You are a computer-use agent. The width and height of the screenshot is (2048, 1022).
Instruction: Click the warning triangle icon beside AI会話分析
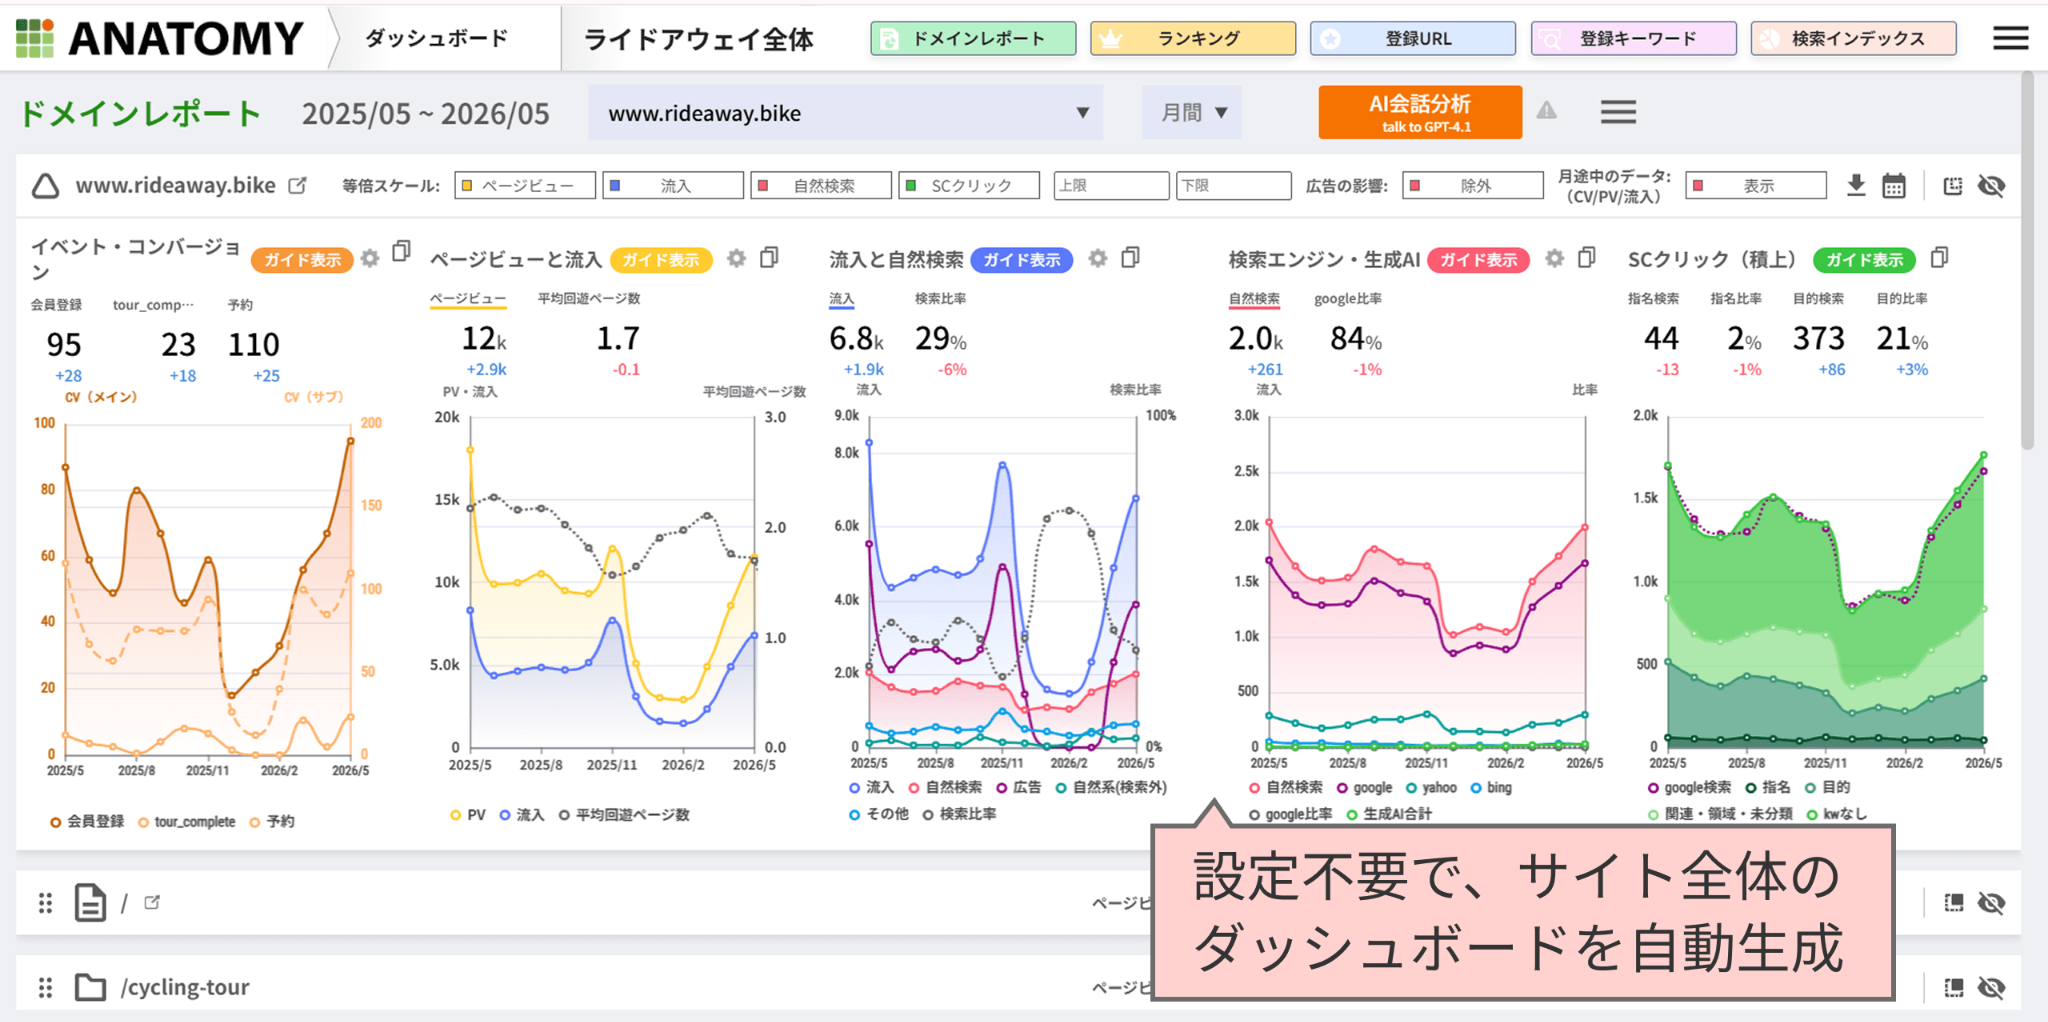pyautogui.click(x=1547, y=110)
